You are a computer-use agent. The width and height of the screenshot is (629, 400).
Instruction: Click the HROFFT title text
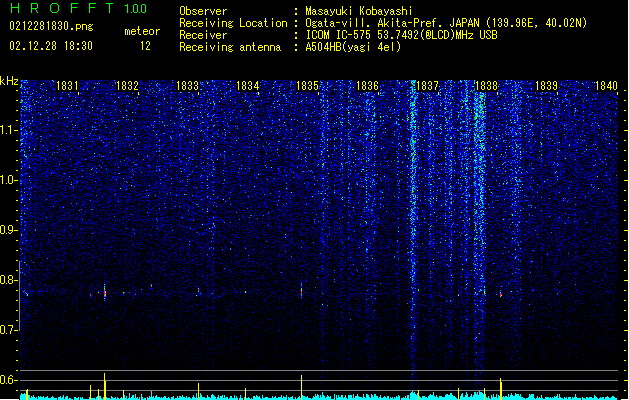coord(62,8)
